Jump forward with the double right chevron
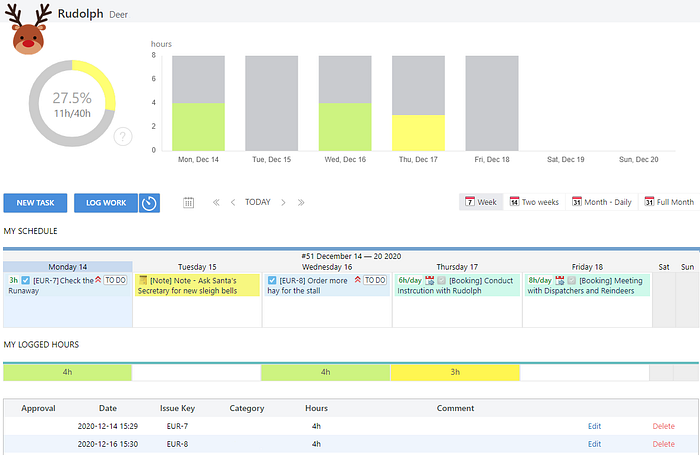Viewport: 700px width, 456px height. tap(301, 203)
